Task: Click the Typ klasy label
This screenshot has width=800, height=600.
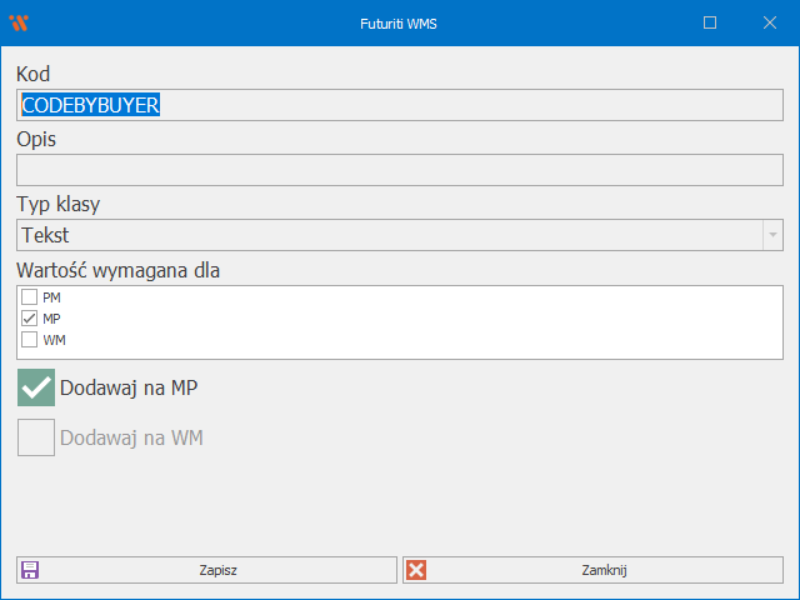Action: [x=58, y=204]
